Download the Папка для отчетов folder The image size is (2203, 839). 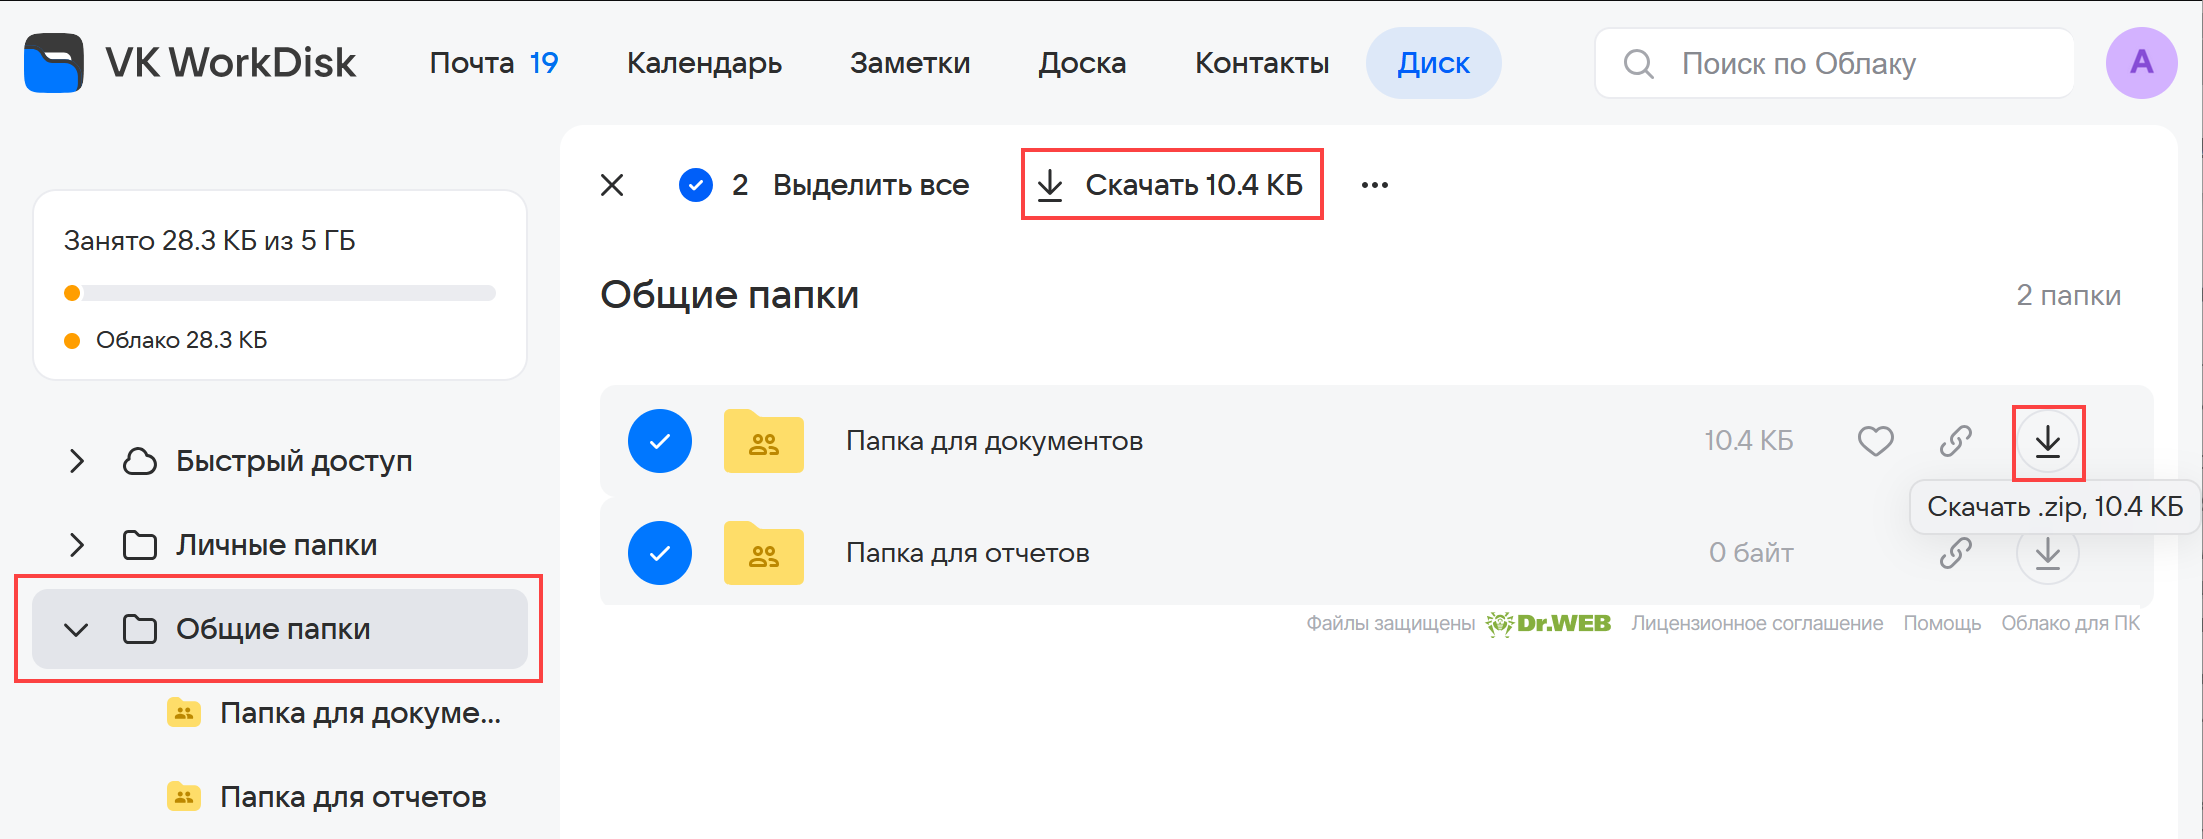click(2047, 553)
